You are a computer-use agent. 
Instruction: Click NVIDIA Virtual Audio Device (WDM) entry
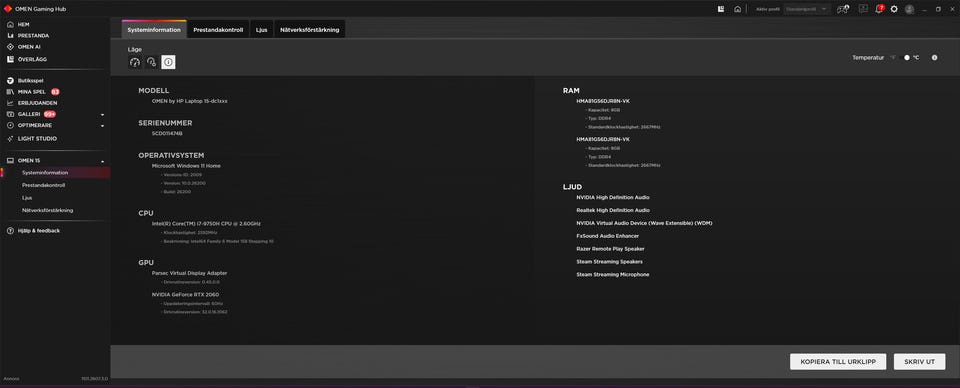(644, 223)
